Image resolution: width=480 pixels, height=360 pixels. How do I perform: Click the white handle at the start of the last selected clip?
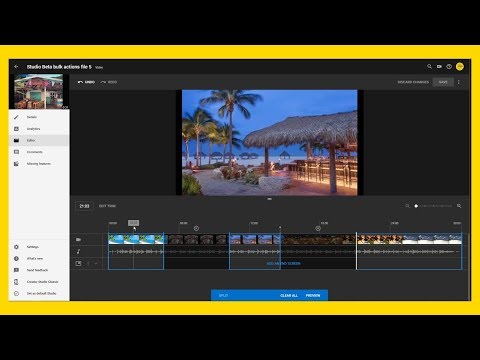(356, 251)
